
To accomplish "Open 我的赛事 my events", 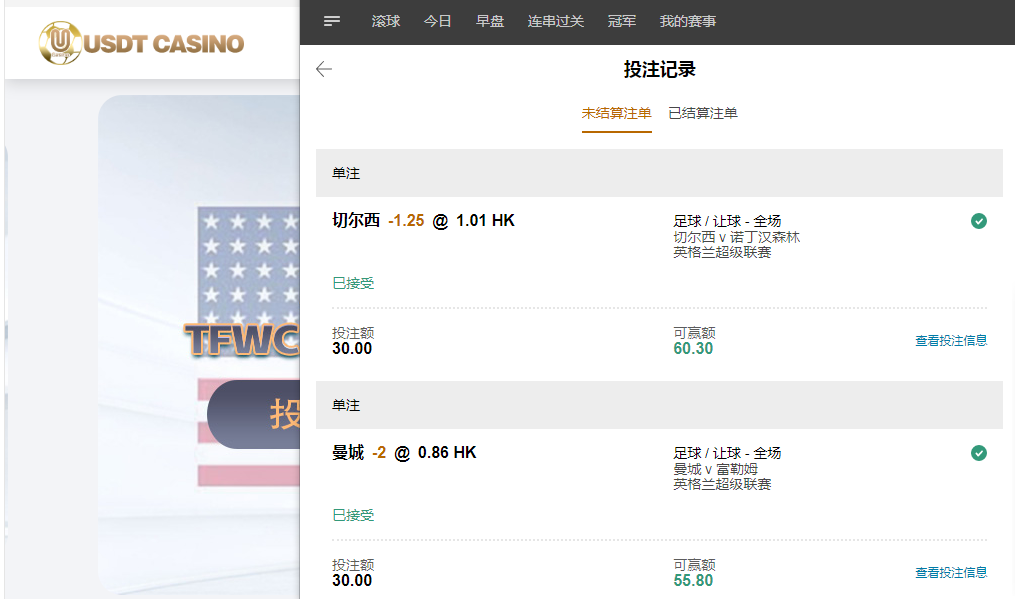I will click(x=688, y=21).
